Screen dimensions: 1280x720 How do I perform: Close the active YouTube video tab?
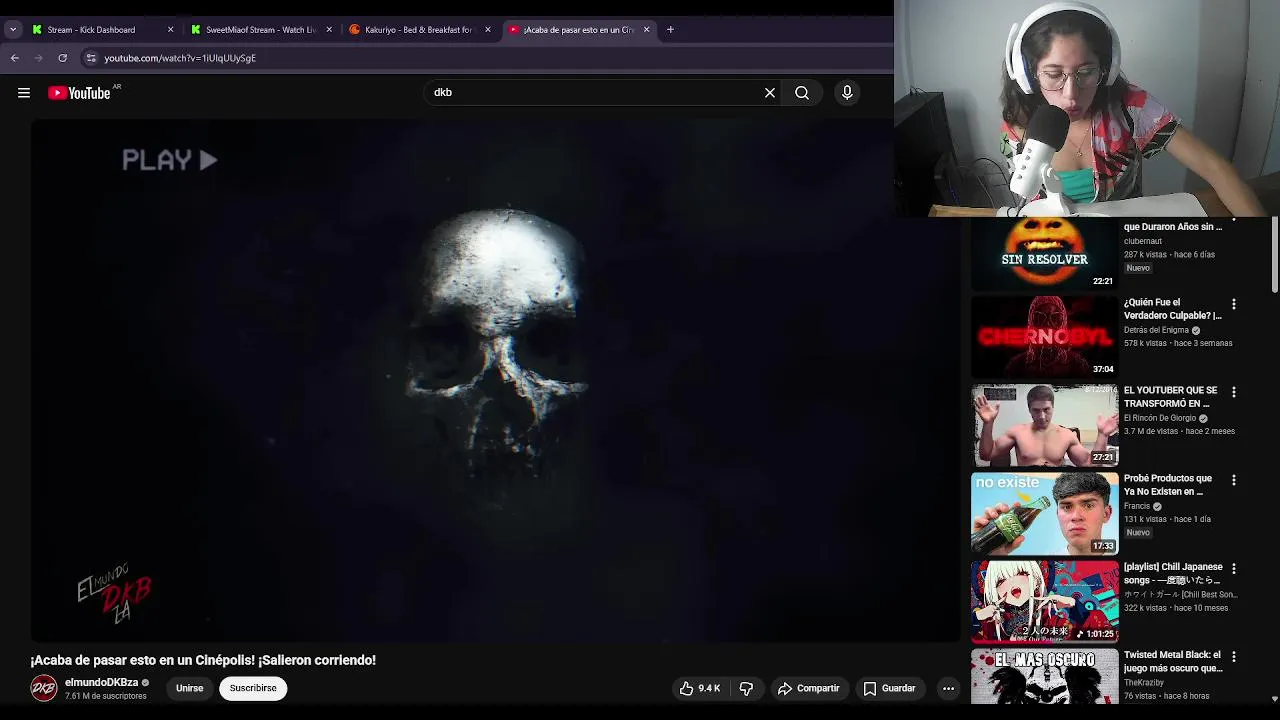point(646,30)
